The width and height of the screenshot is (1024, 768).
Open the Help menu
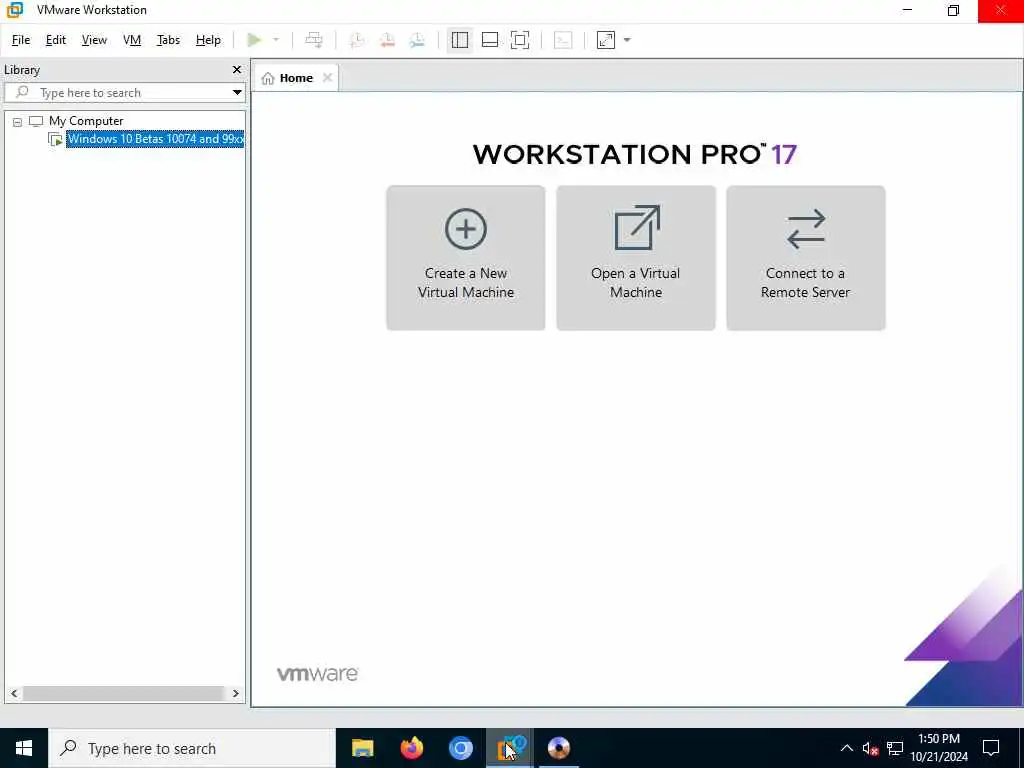[x=208, y=40]
